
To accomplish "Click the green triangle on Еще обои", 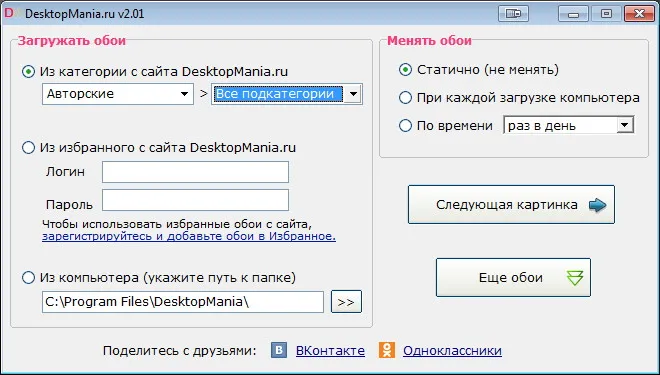I will coord(575,278).
